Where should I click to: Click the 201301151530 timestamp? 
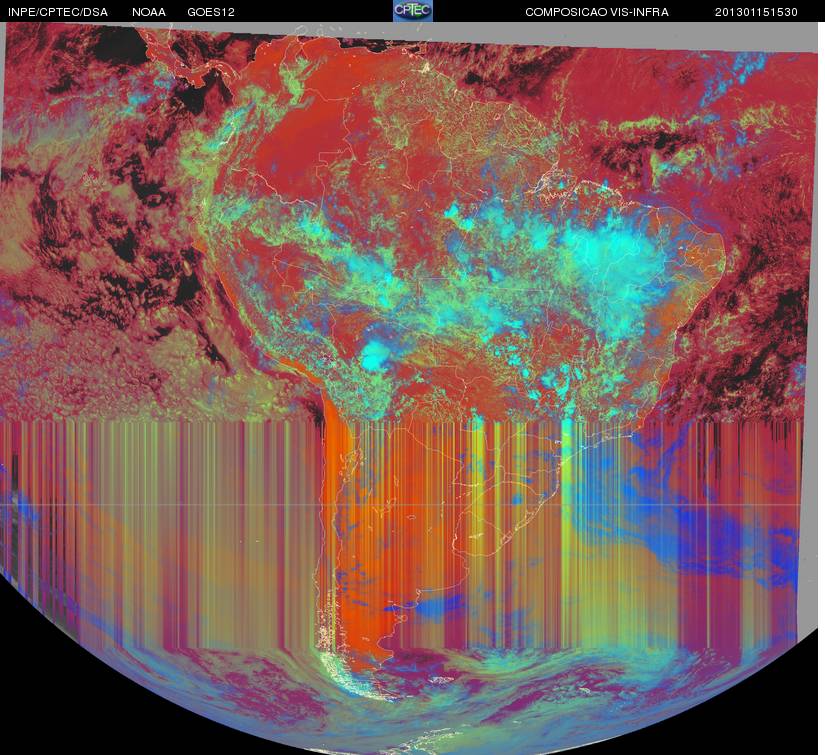click(756, 12)
